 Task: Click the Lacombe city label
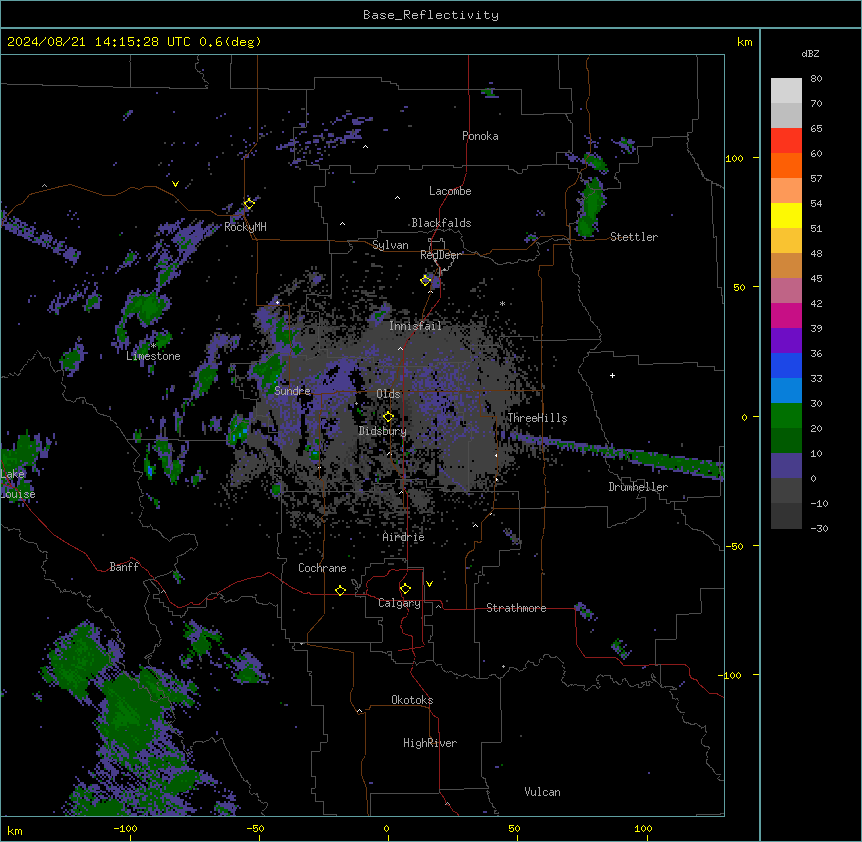(x=450, y=191)
